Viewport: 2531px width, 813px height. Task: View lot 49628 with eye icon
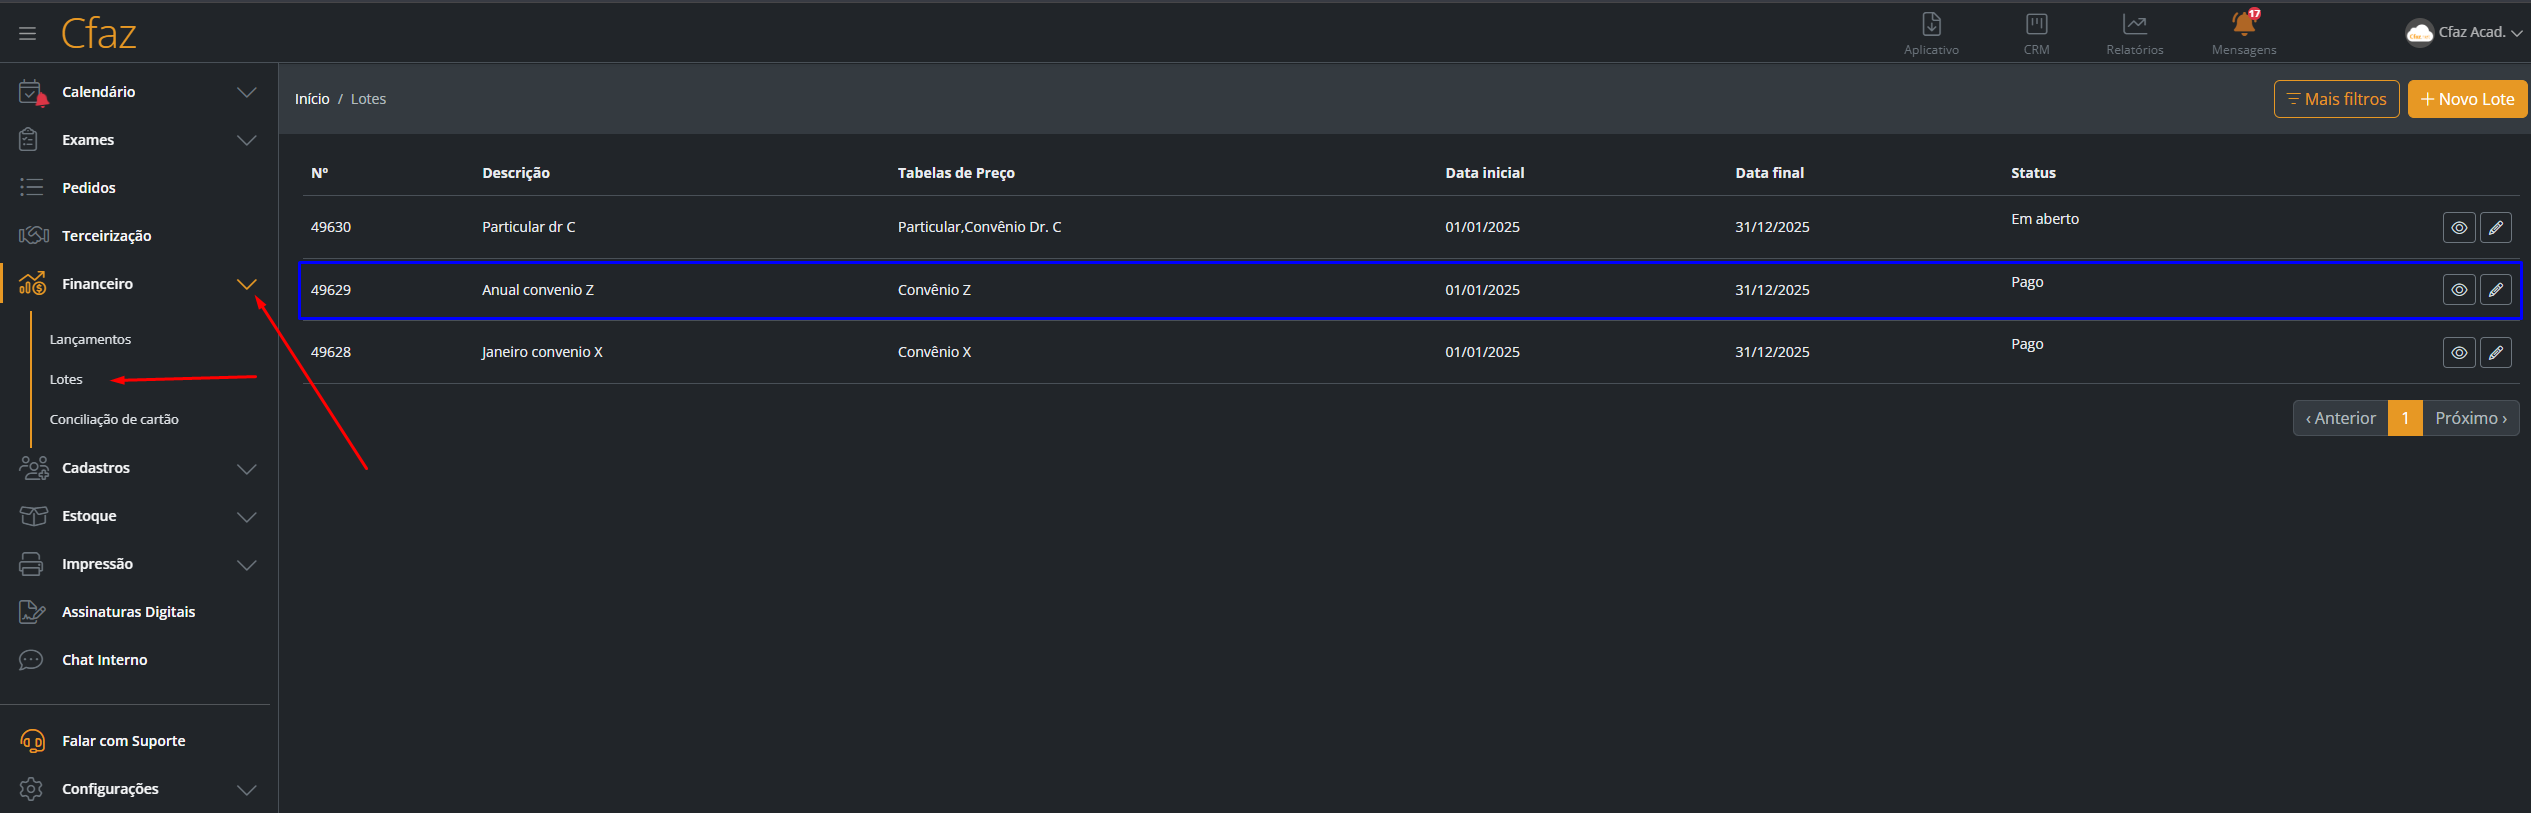click(x=2459, y=353)
